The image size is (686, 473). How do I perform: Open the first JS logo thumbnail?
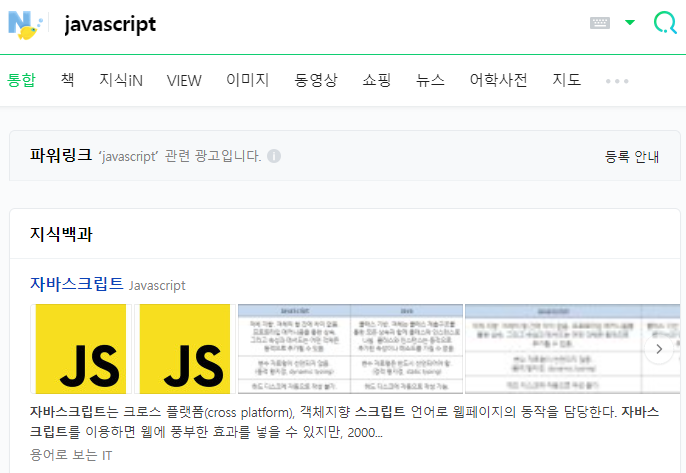tap(80, 349)
